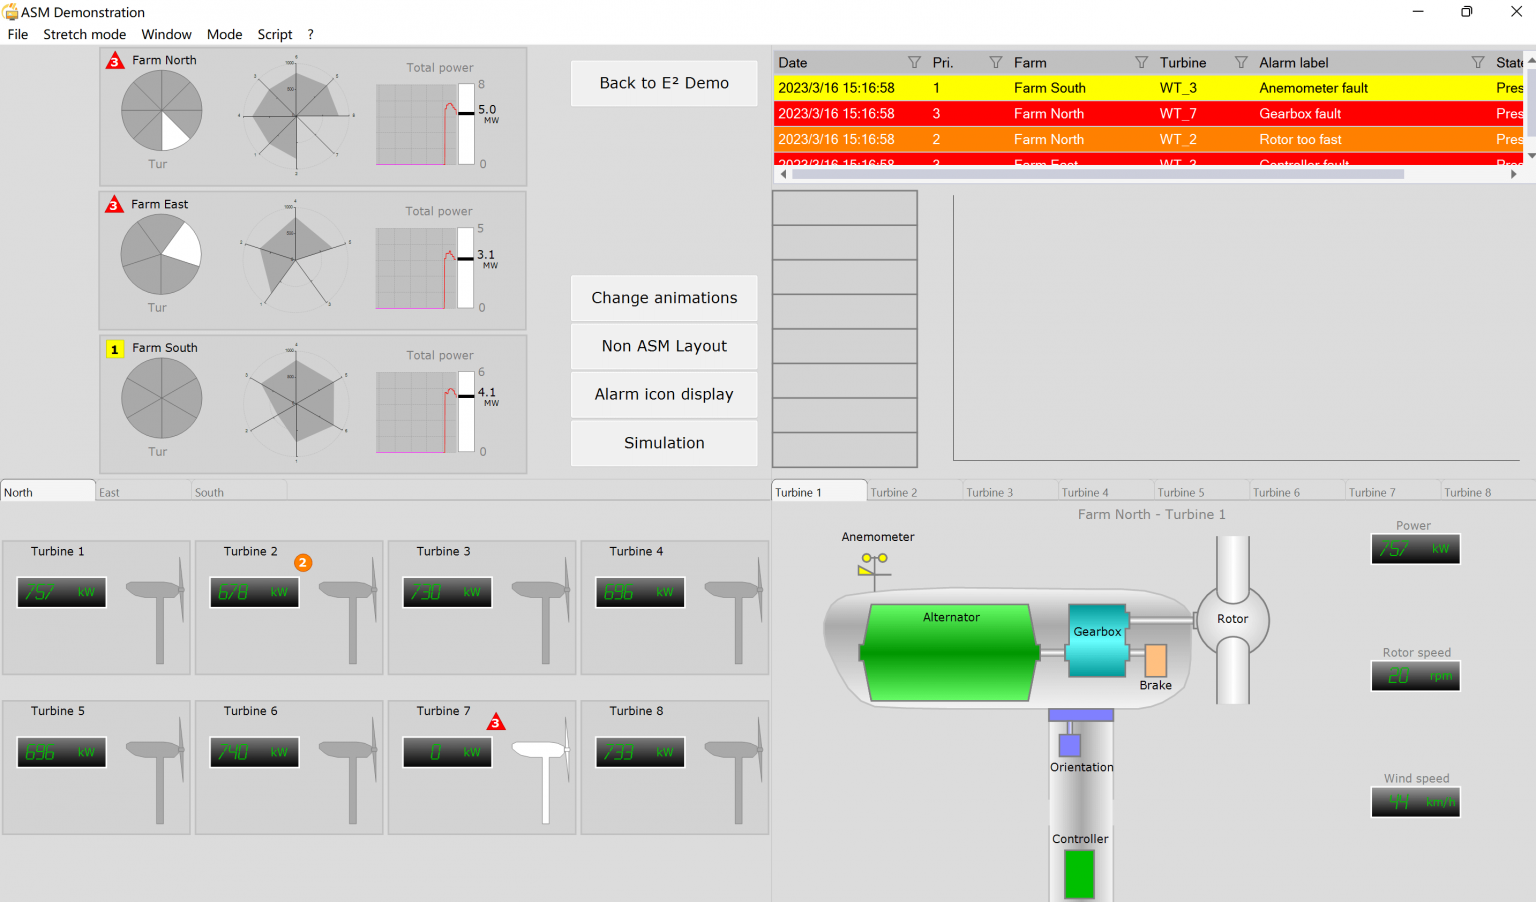Switch to the Turbine 5 tab
This screenshot has width=1536, height=902.
pyautogui.click(x=1183, y=491)
